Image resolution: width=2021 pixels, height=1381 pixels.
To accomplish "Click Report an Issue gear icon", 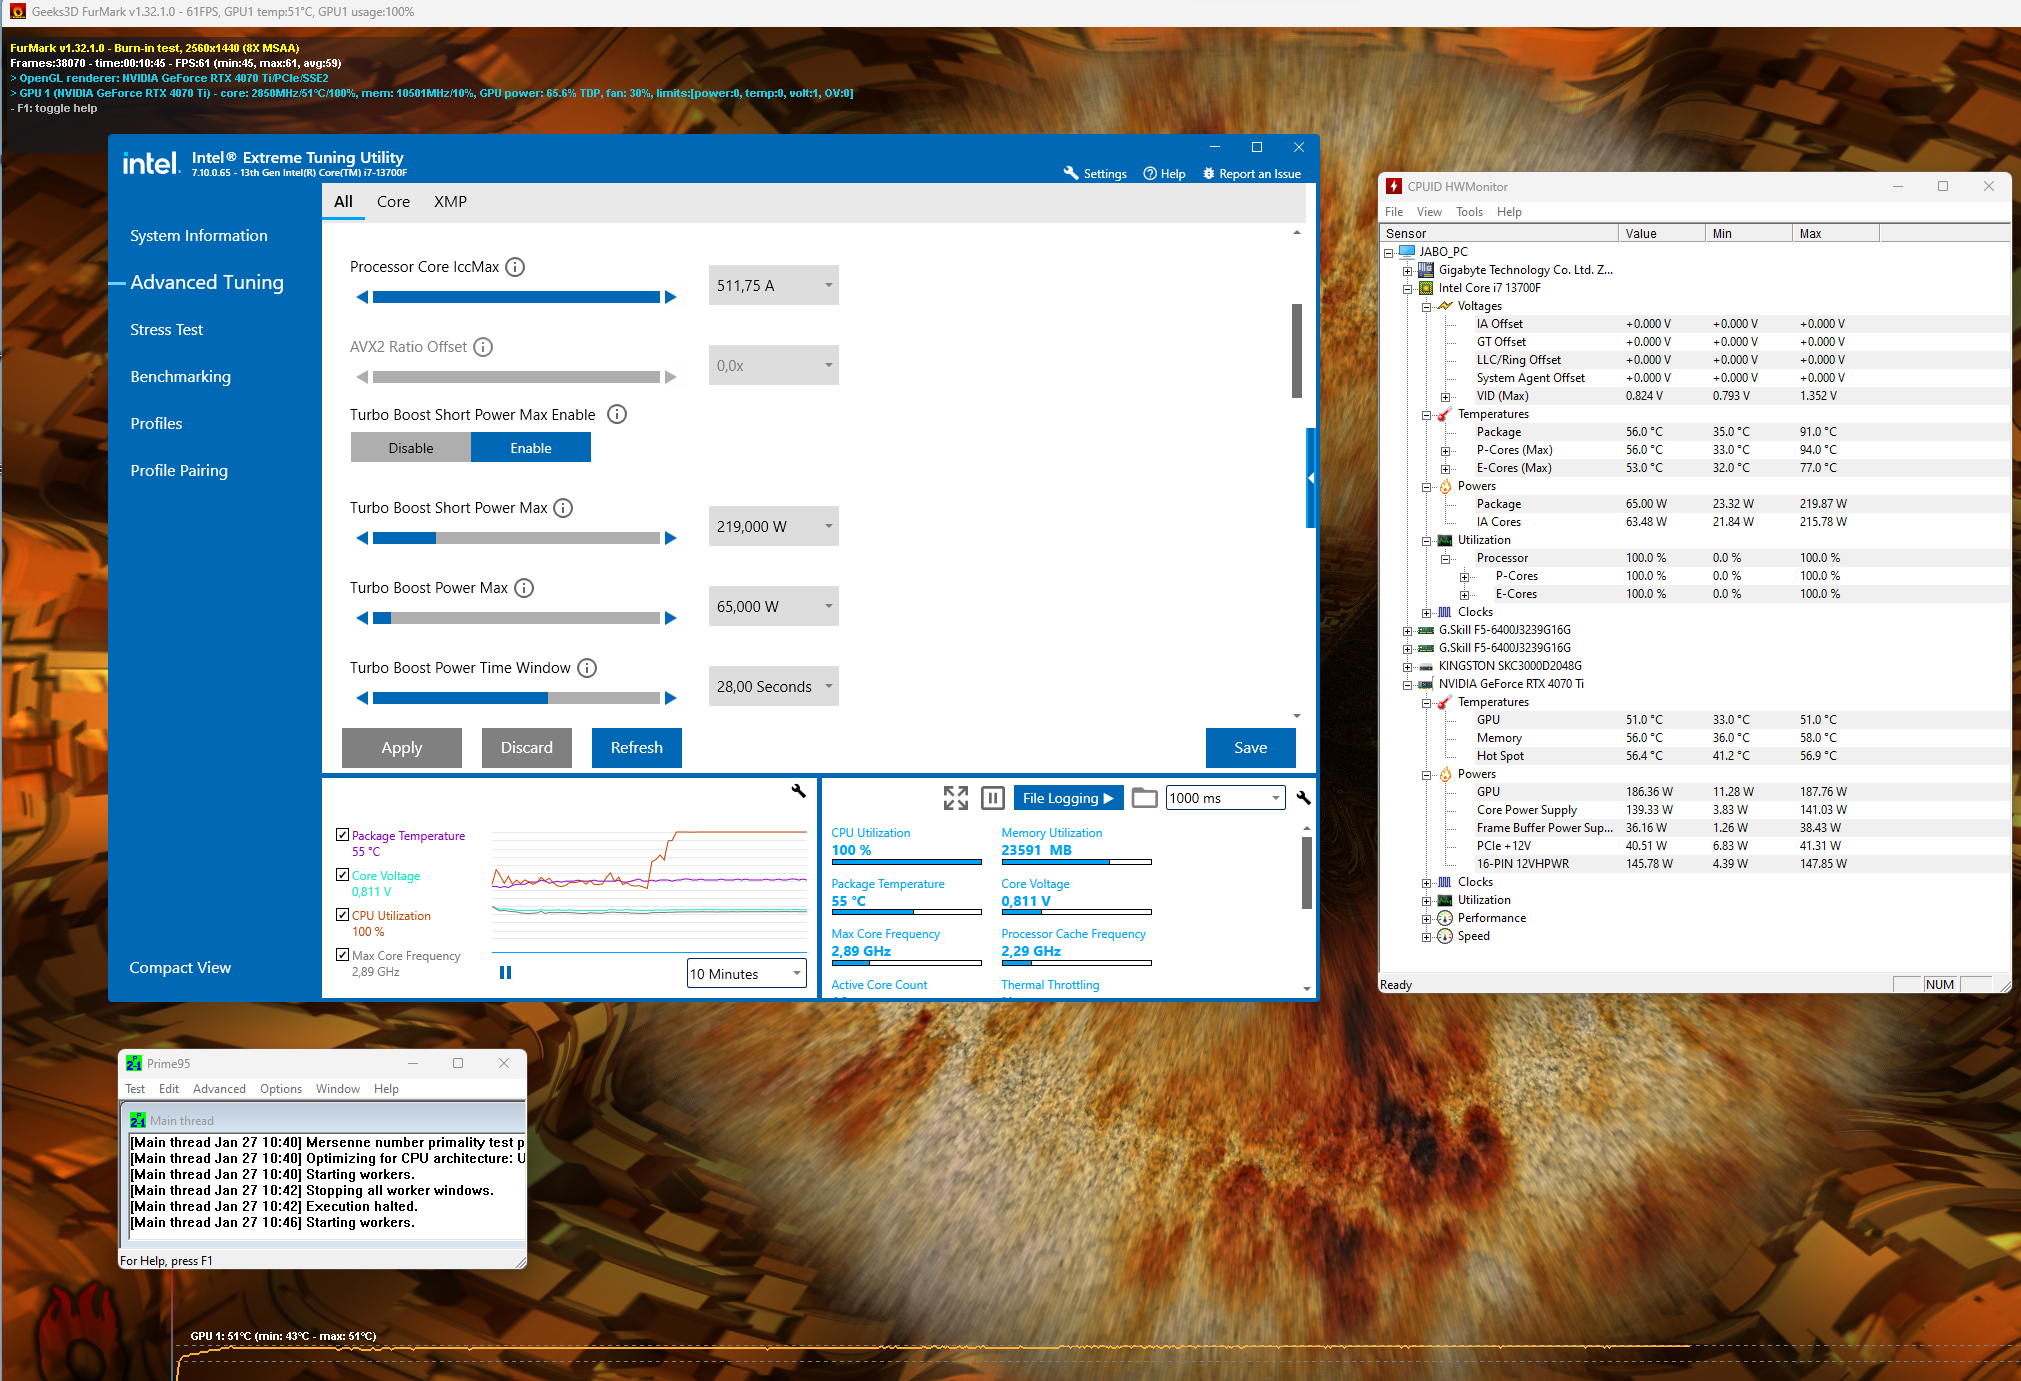I will [x=1208, y=173].
